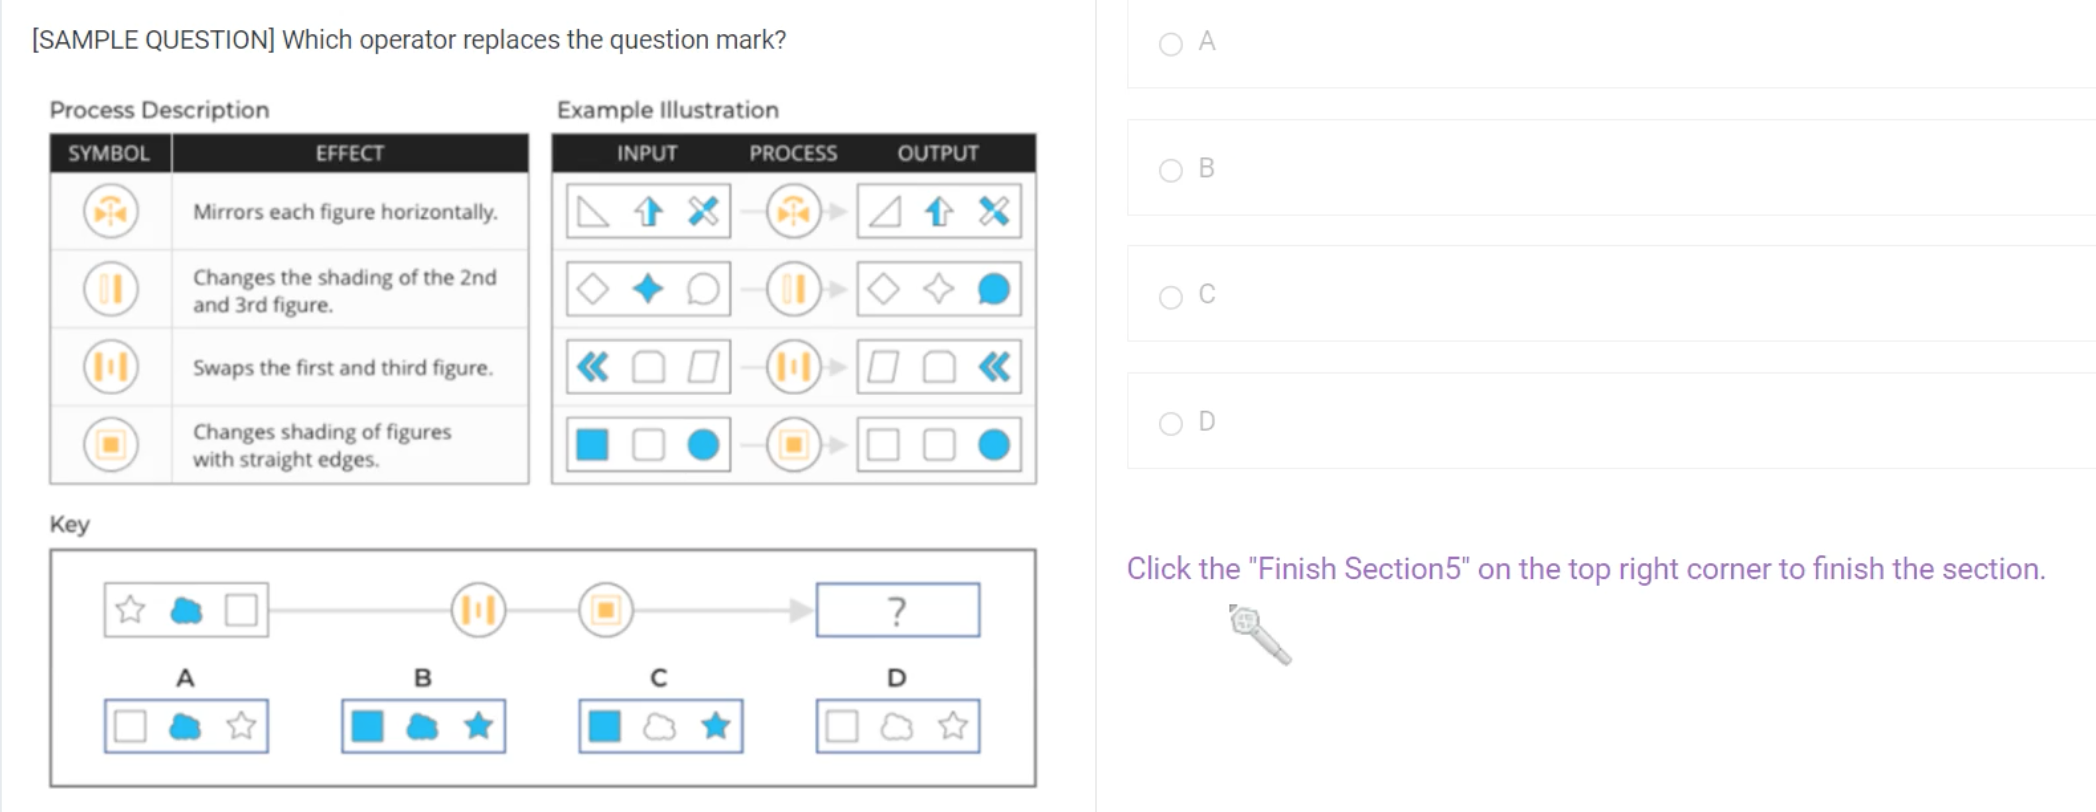Mark answer D radio button

pos(1171,424)
